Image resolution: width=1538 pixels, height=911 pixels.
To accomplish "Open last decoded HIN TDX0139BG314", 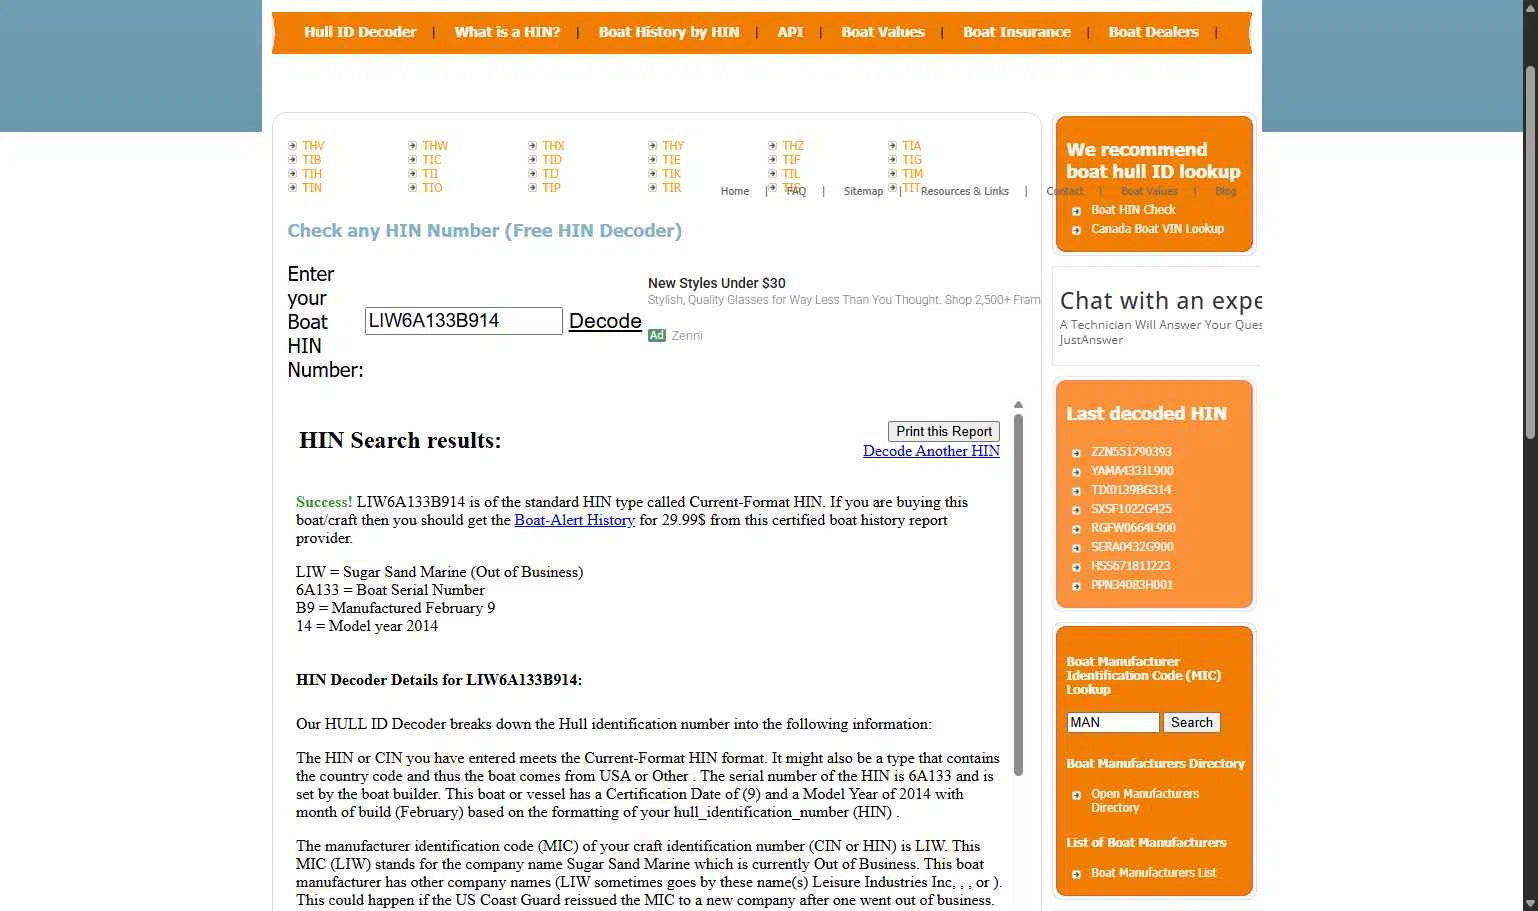I will click(x=1131, y=490).
